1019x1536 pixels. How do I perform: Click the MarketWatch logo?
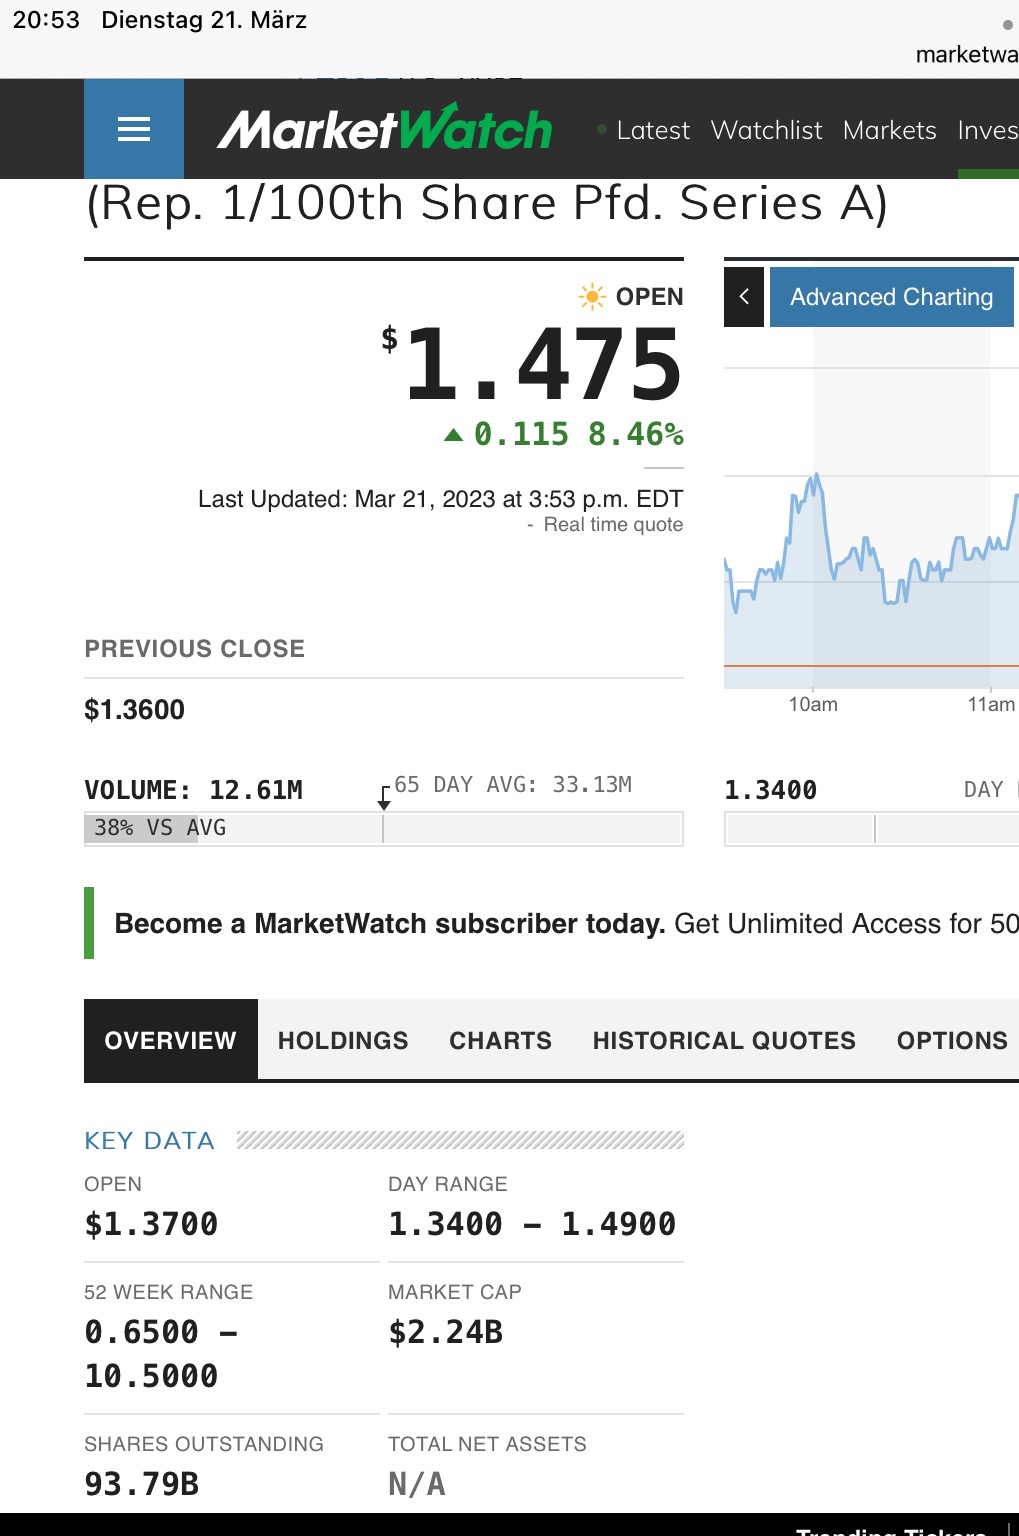388,128
